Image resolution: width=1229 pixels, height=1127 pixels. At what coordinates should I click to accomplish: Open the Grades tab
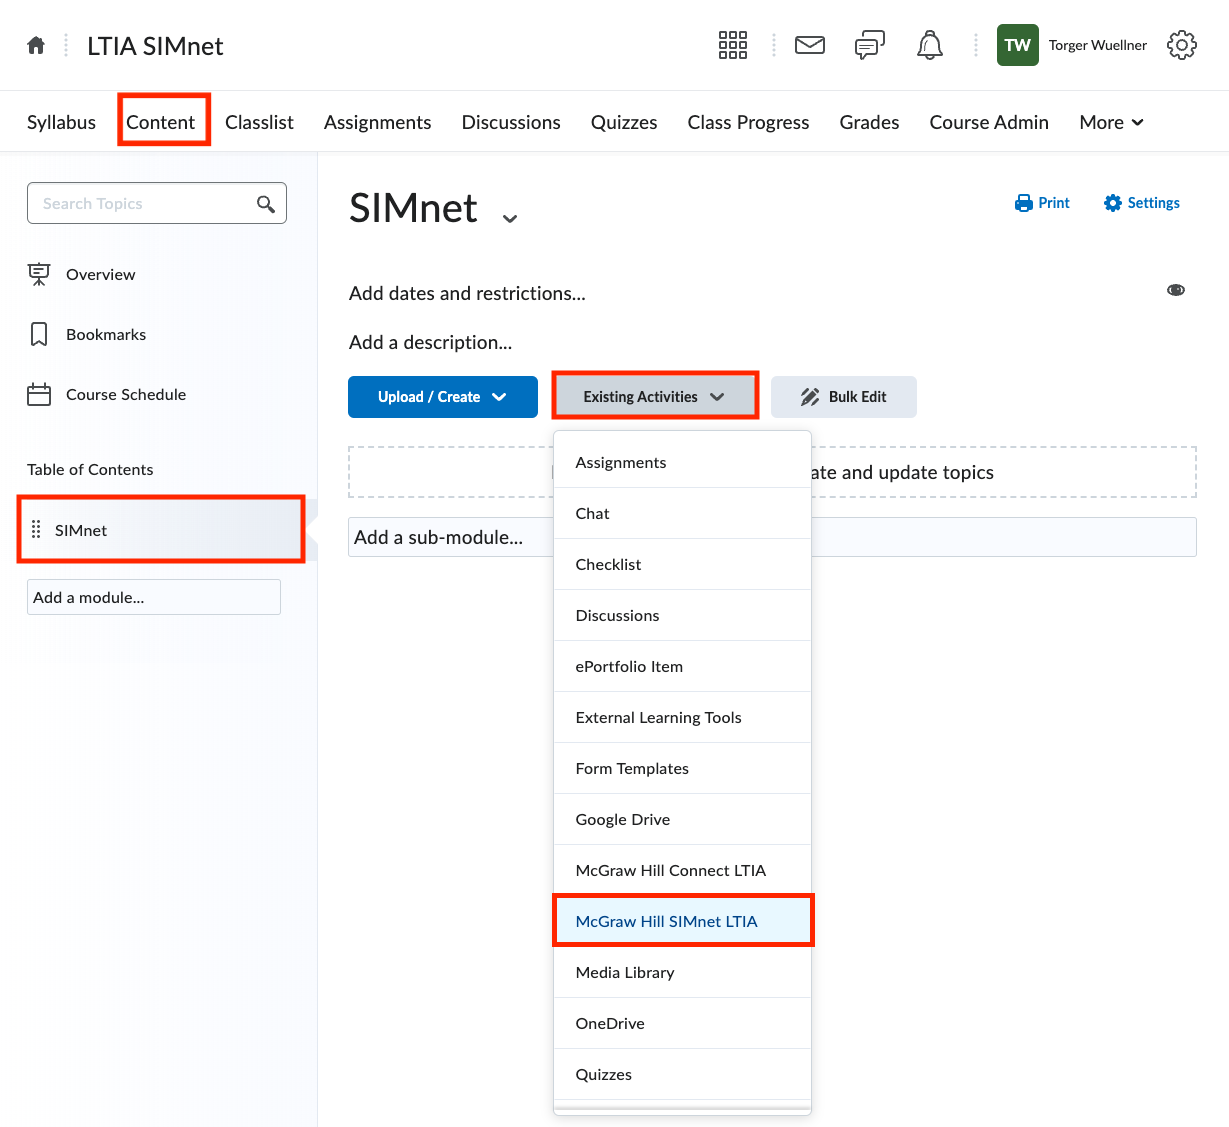(870, 122)
